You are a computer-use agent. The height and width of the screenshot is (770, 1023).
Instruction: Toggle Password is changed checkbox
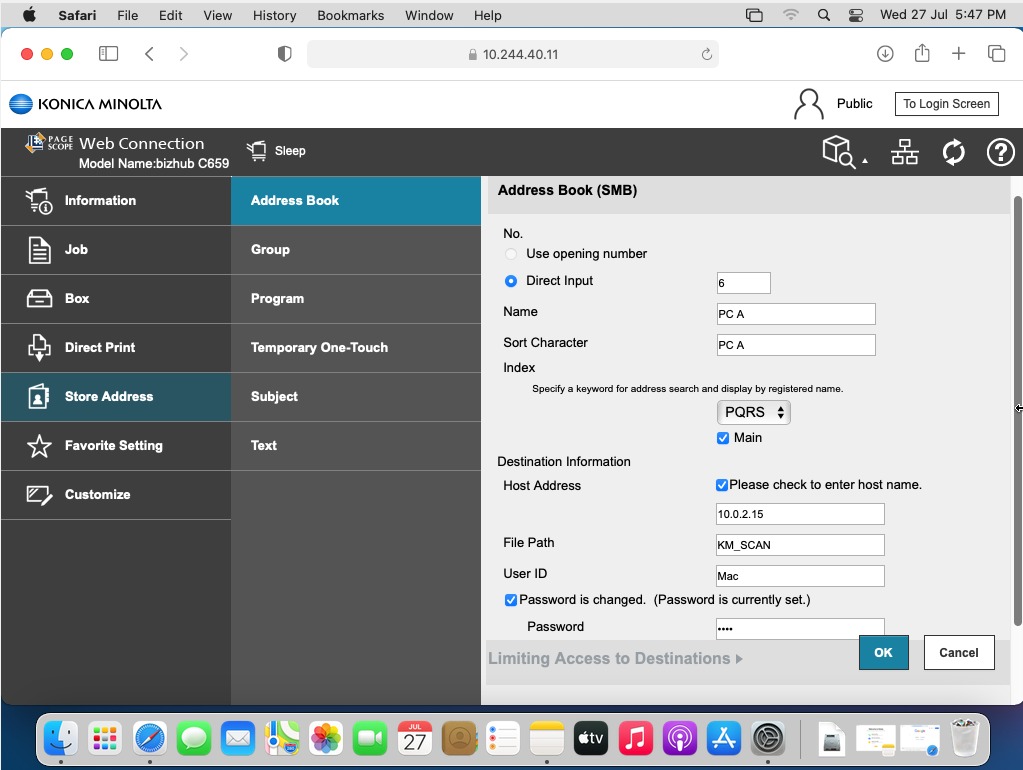coord(511,600)
